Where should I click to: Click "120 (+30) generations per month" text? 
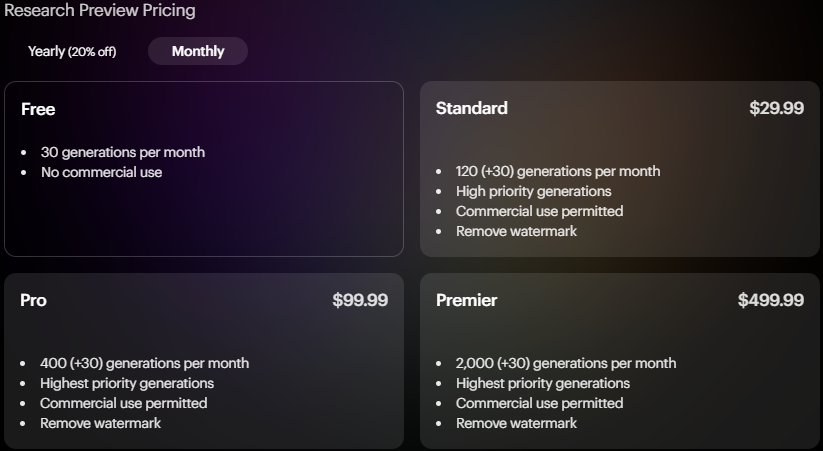point(557,171)
